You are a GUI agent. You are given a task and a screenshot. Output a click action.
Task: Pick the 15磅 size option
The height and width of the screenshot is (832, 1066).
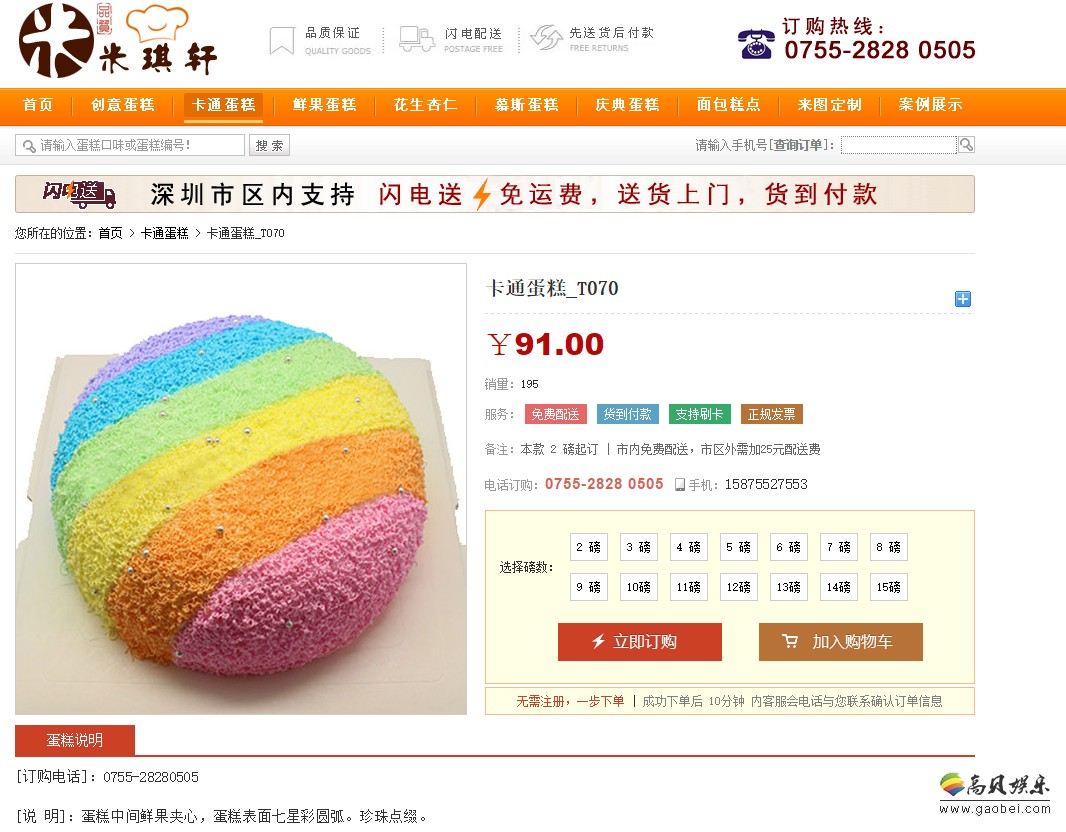pyautogui.click(x=889, y=587)
